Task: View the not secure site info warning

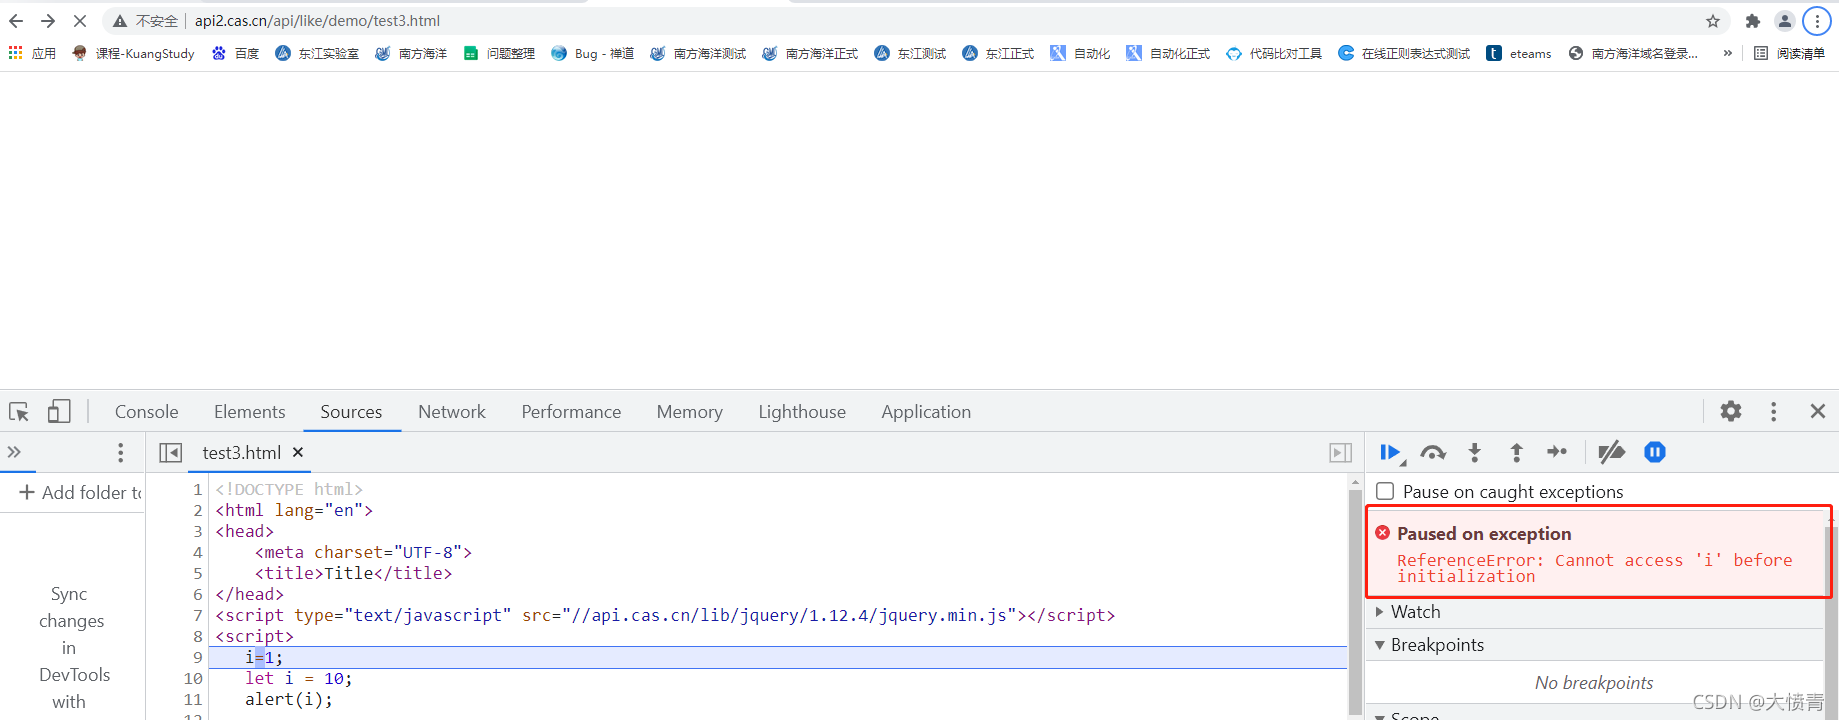Action: (x=145, y=21)
